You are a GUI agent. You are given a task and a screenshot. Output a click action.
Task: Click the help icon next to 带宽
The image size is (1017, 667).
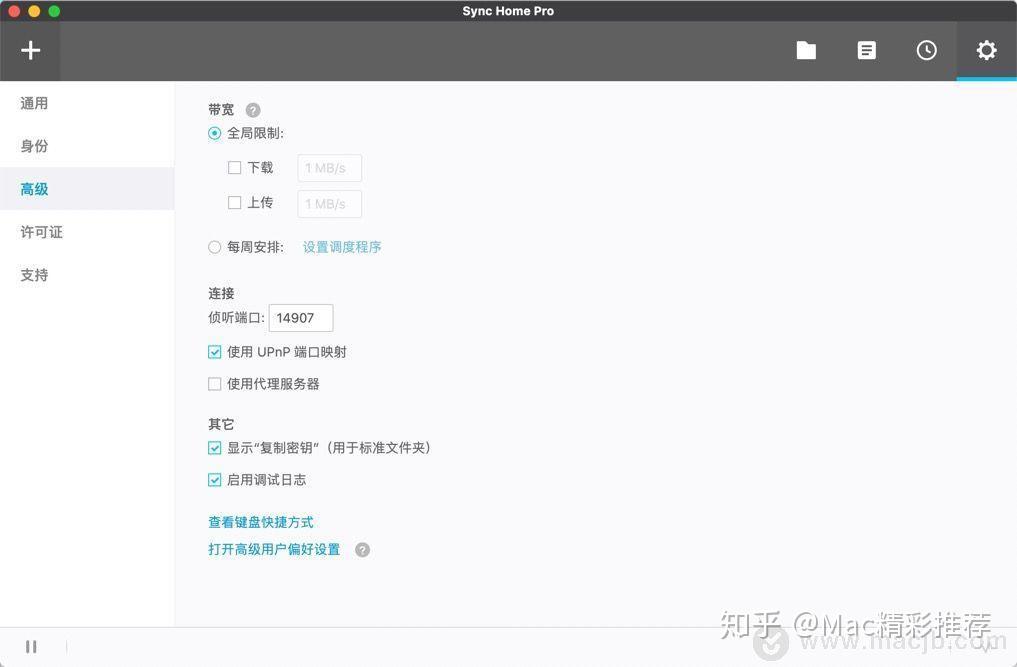(253, 110)
